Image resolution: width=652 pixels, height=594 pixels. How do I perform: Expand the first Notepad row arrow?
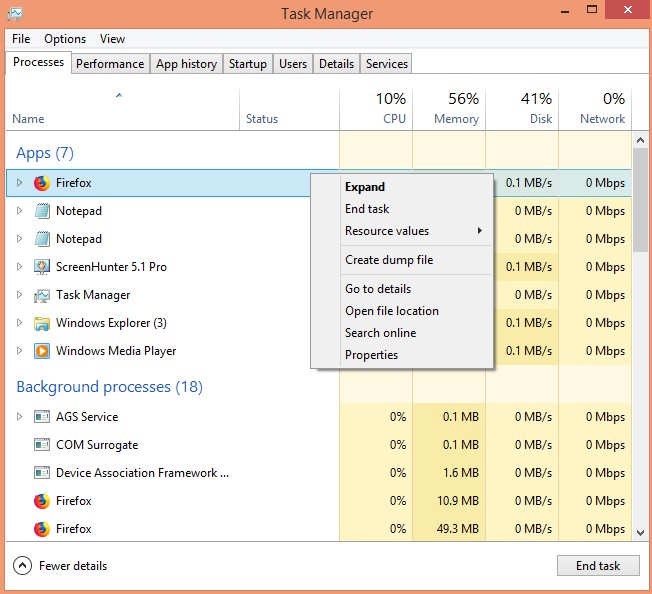coord(19,211)
